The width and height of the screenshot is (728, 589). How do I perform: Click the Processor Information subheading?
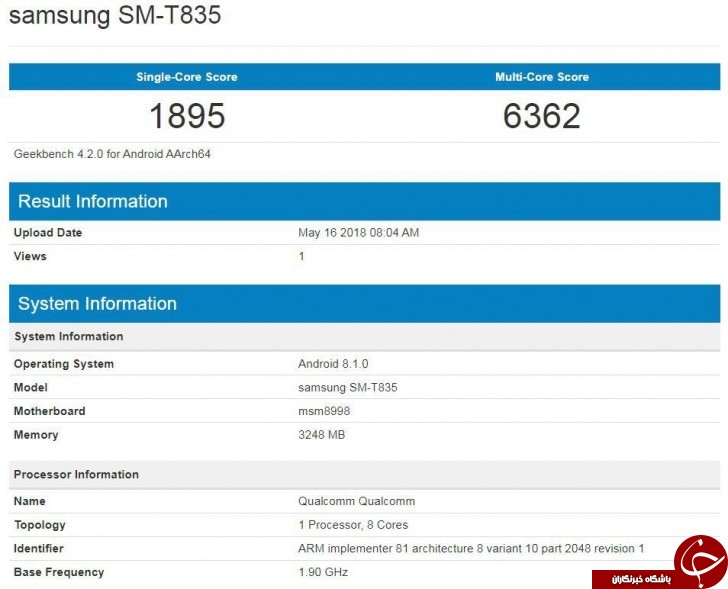364,474
